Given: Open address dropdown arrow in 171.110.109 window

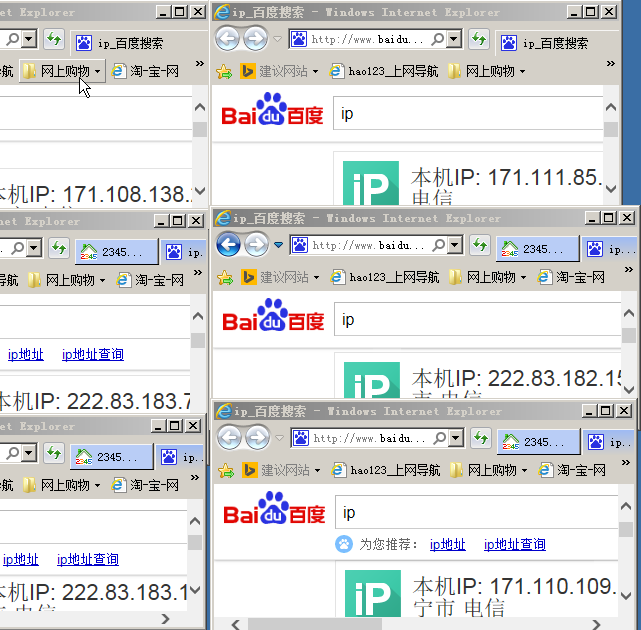Looking at the screenshot, I should 455,438.
